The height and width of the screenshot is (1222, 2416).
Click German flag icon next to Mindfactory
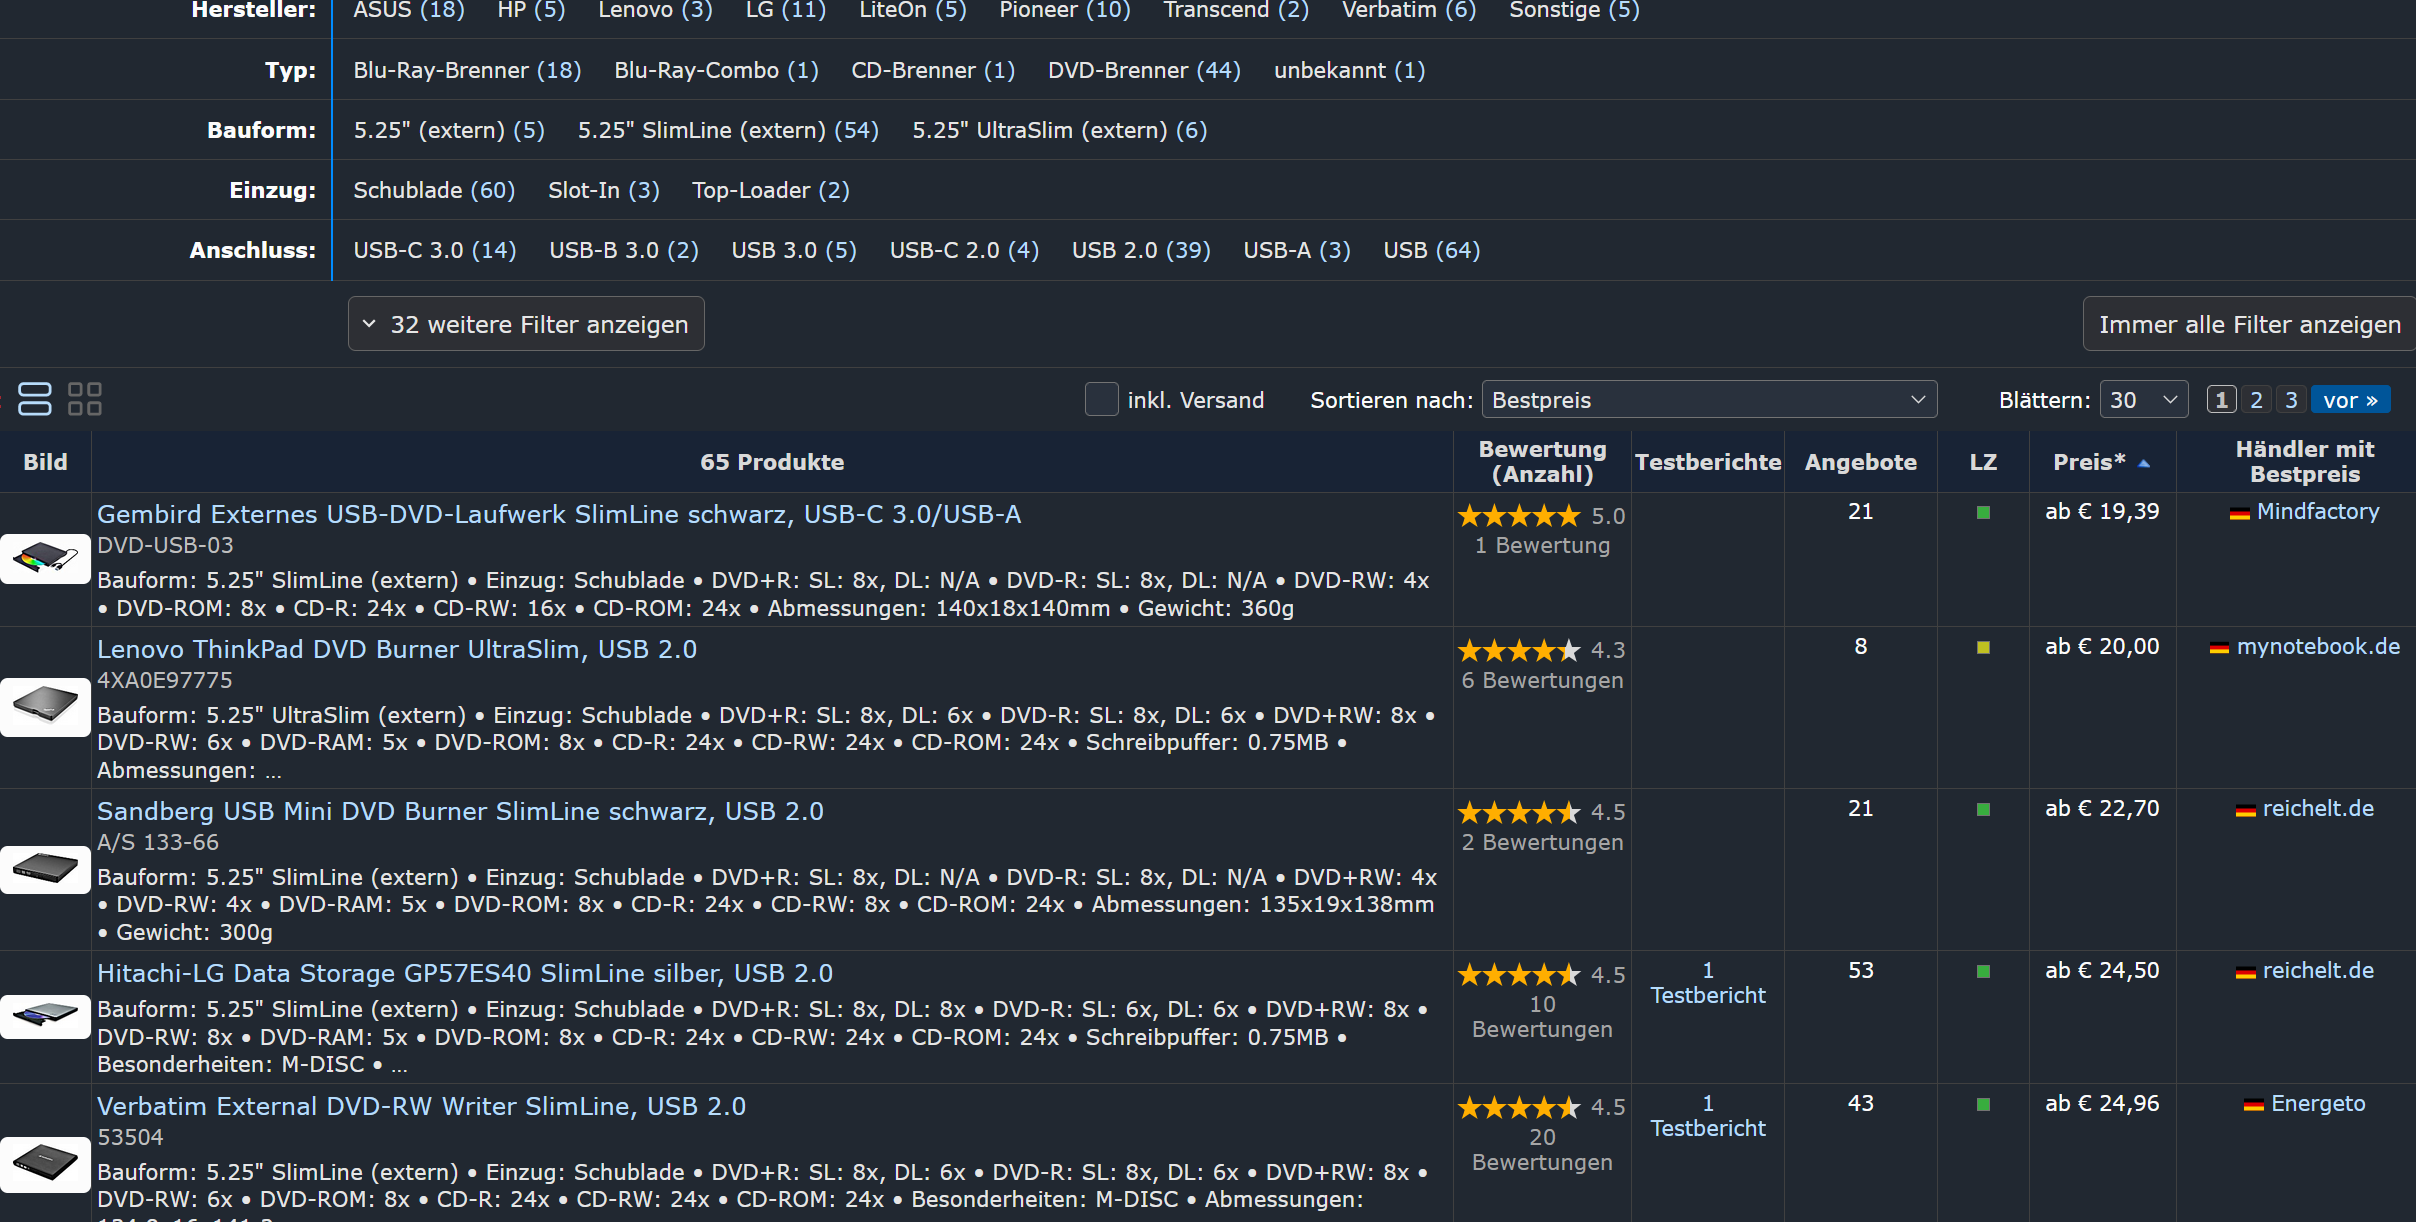click(2240, 513)
